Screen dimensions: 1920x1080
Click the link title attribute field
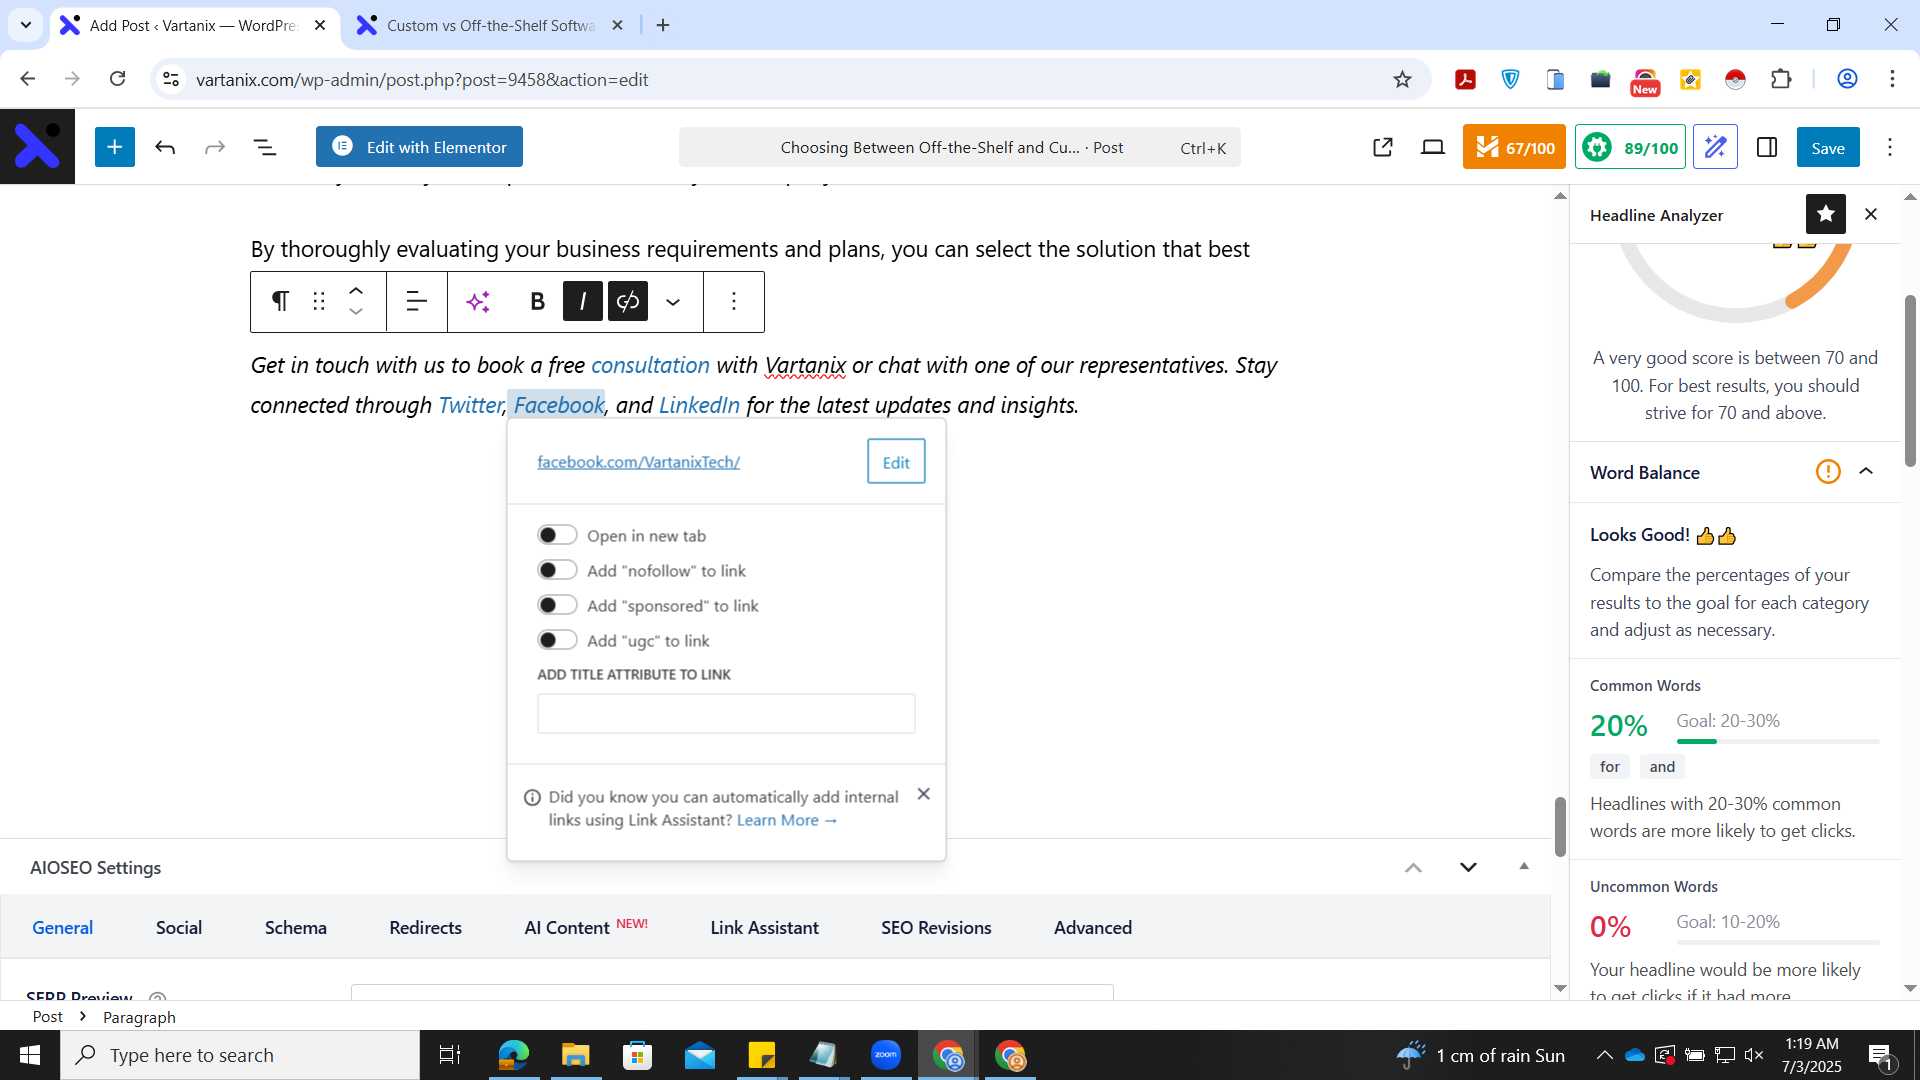point(726,713)
